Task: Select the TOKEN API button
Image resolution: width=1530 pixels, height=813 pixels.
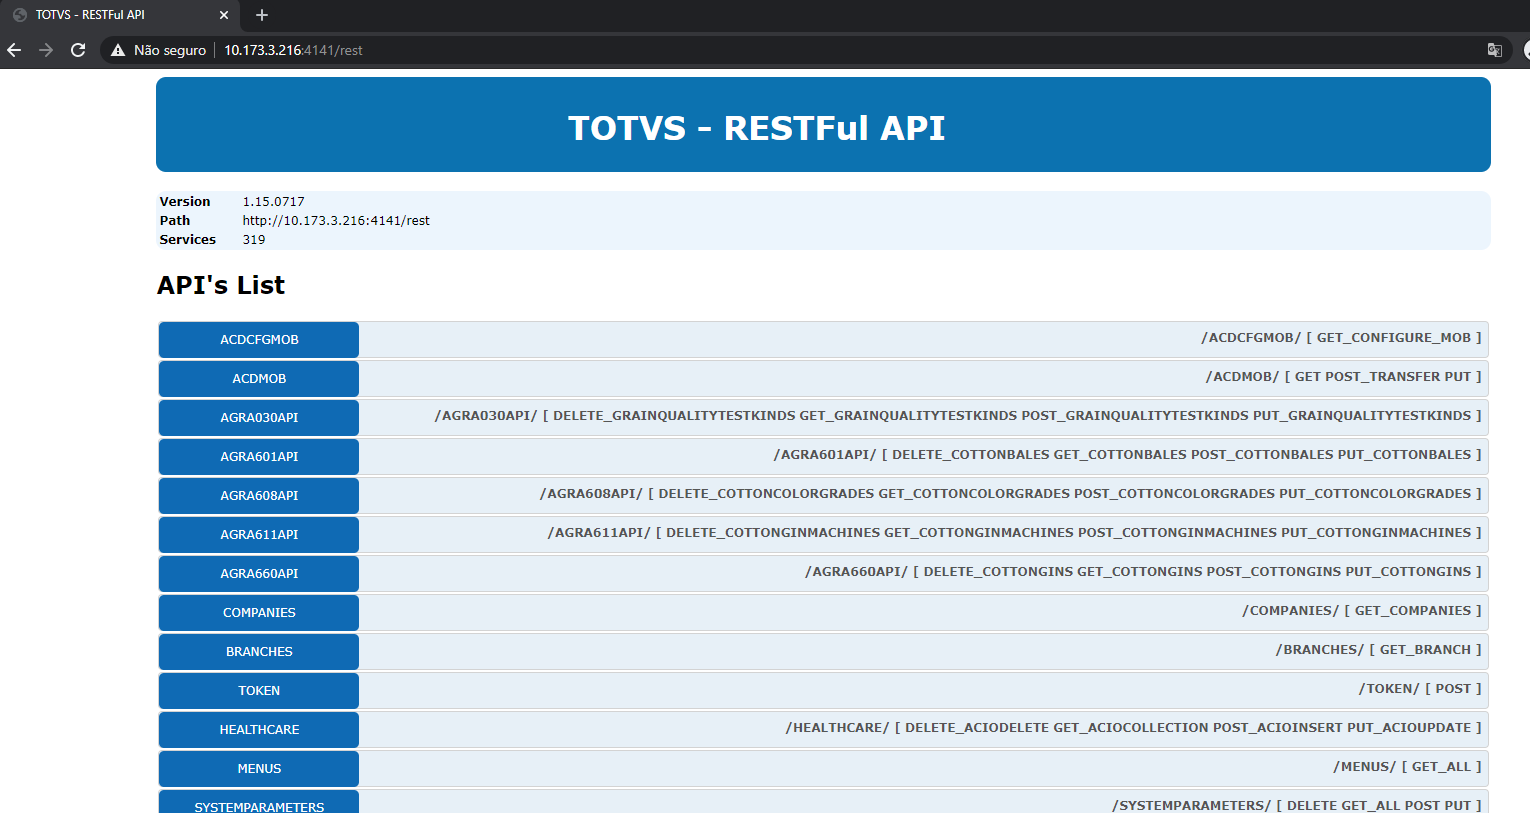Action: [259, 691]
